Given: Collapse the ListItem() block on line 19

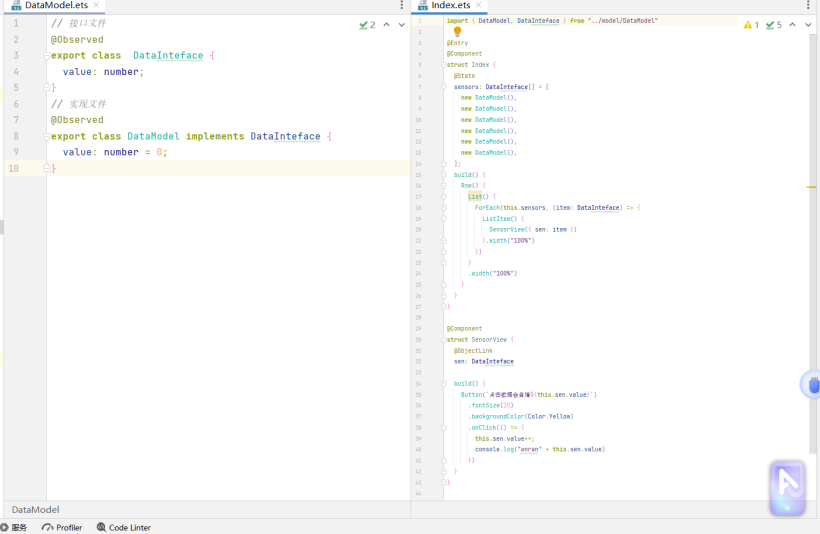Looking at the screenshot, I should click(443, 219).
